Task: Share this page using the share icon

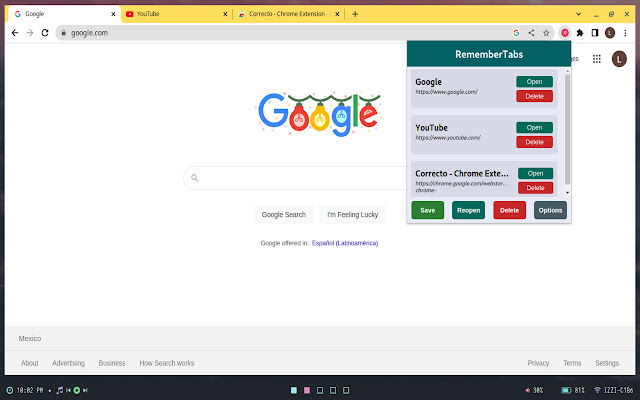Action: point(531,33)
